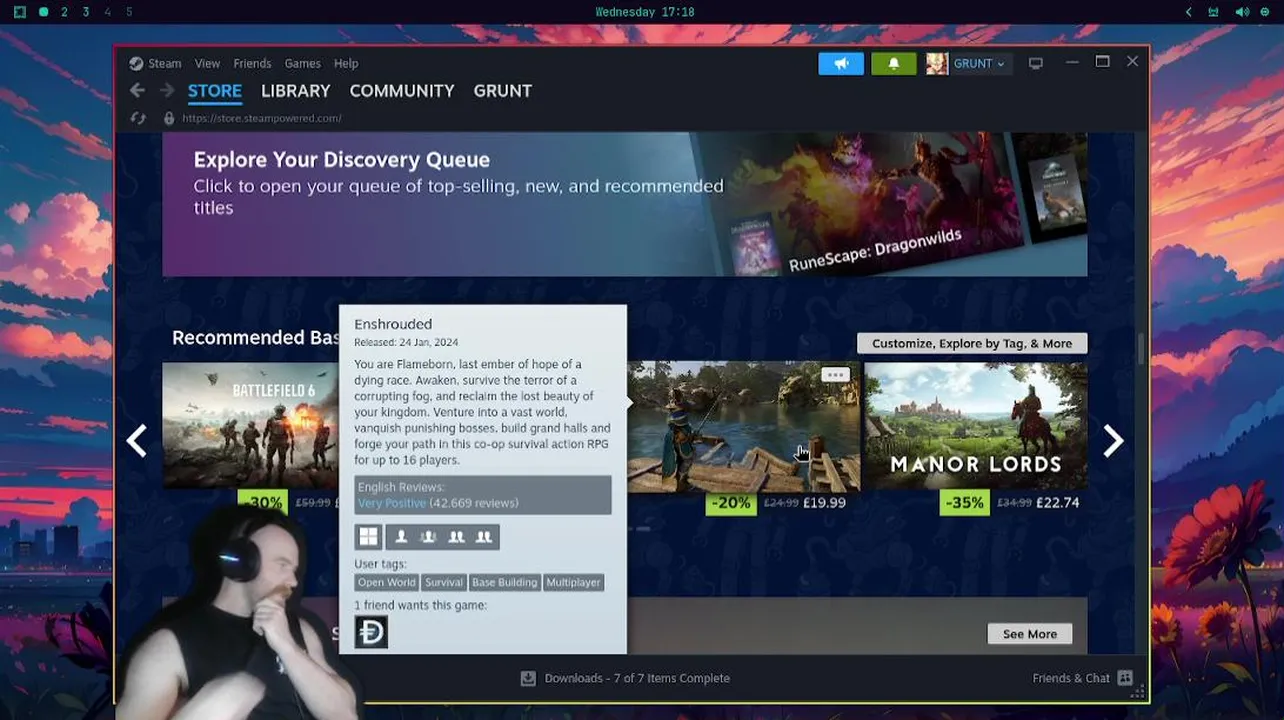Open announcements via the blue megaphone button
Viewport: 1284px width, 720px height.
[x=841, y=63]
